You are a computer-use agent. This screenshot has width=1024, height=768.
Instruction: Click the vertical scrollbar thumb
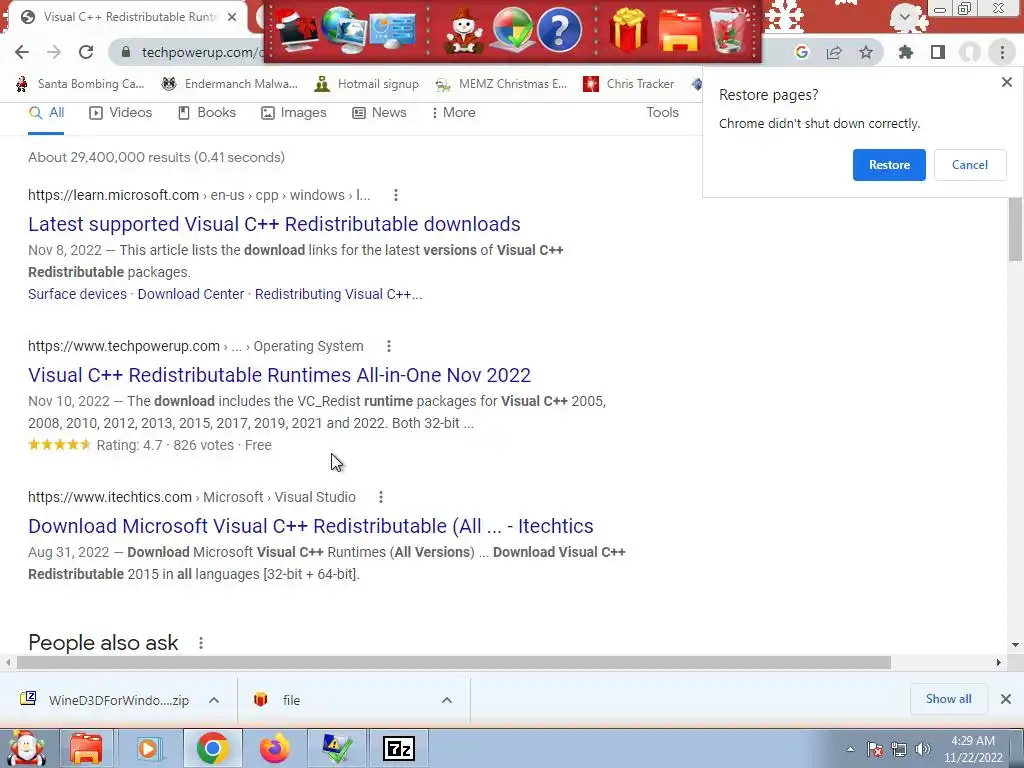(x=1015, y=229)
